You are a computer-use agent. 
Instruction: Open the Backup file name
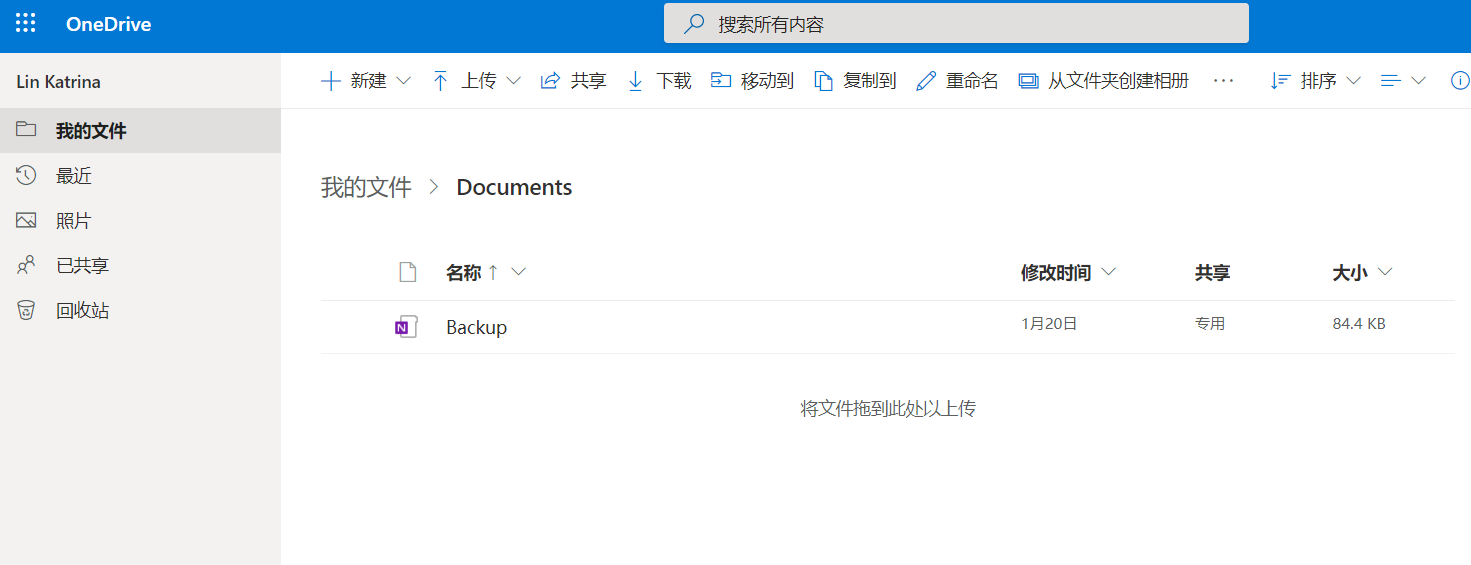coord(476,327)
